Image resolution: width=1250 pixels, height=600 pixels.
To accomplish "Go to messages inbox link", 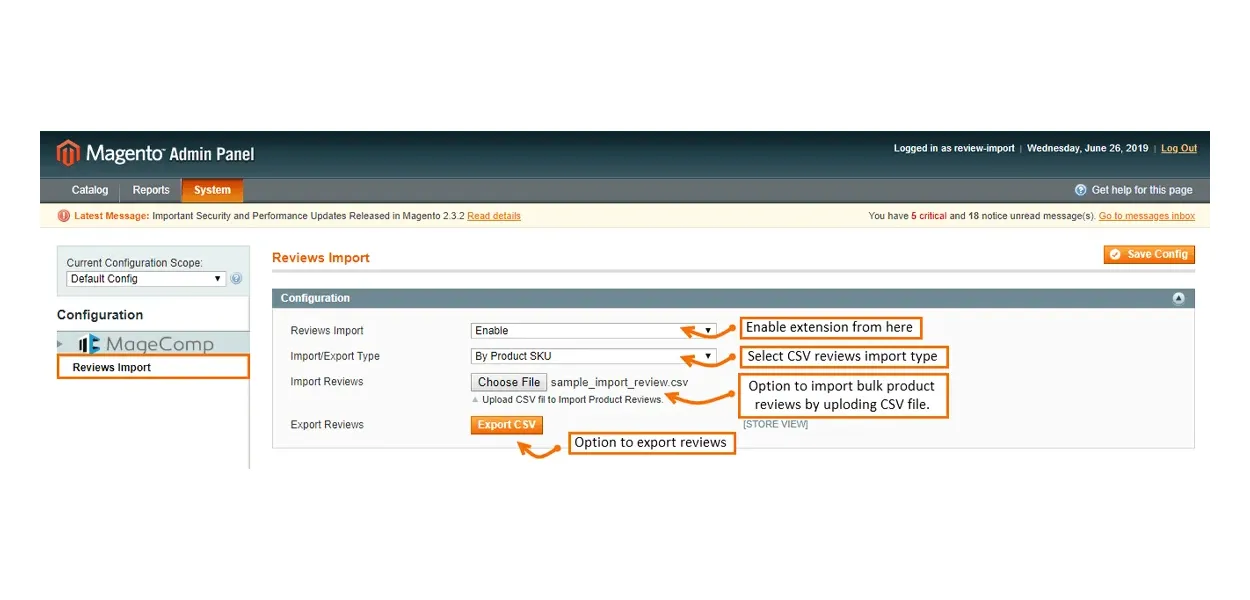I will click(1146, 216).
